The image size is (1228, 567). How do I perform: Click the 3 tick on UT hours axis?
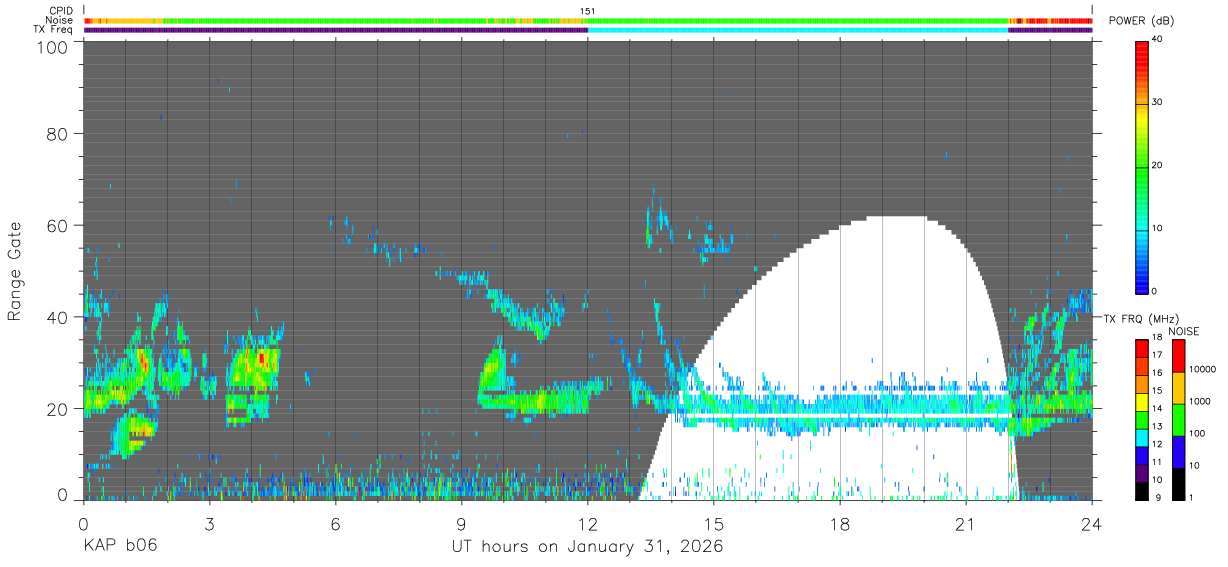pos(209,523)
